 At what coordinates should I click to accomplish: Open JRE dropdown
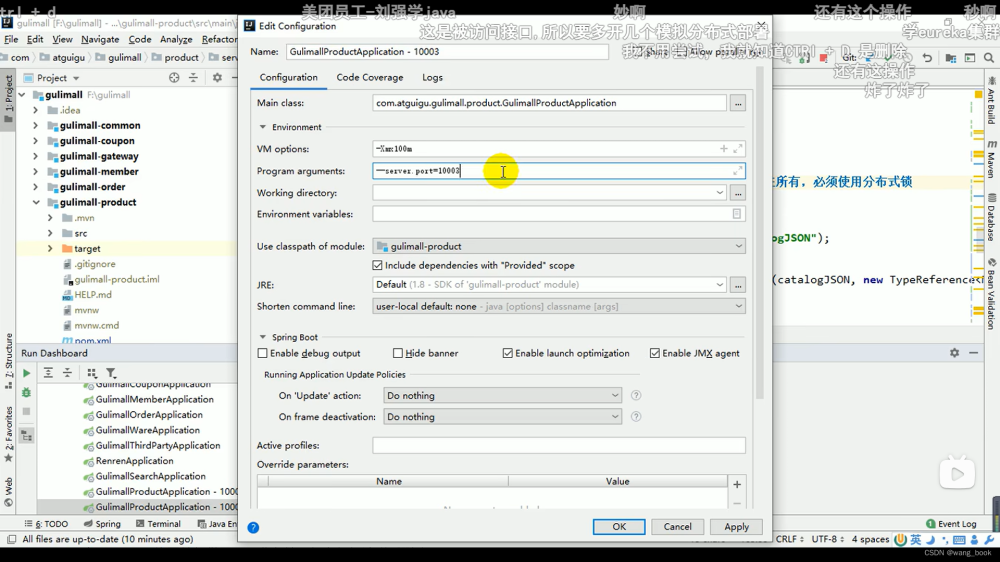719,285
